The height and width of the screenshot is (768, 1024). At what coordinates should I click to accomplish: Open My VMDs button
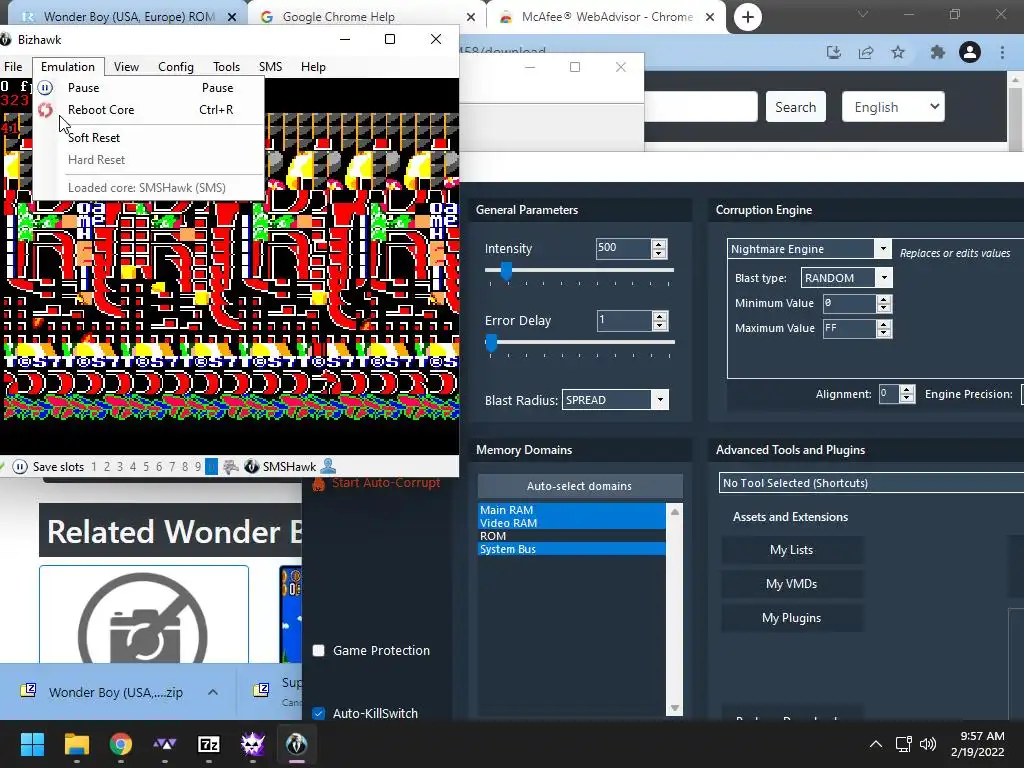(792, 584)
